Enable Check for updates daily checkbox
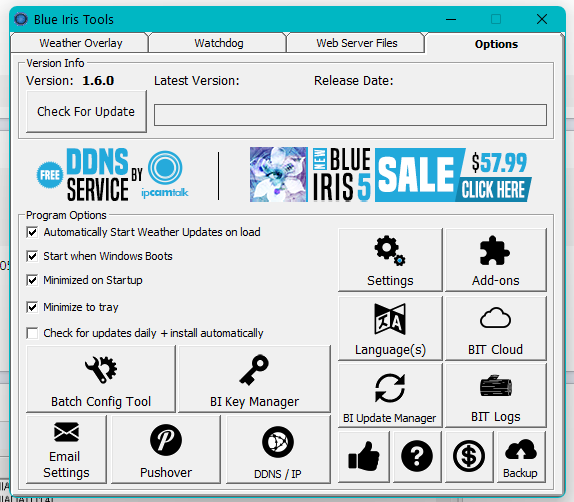The image size is (574, 502). (32, 333)
